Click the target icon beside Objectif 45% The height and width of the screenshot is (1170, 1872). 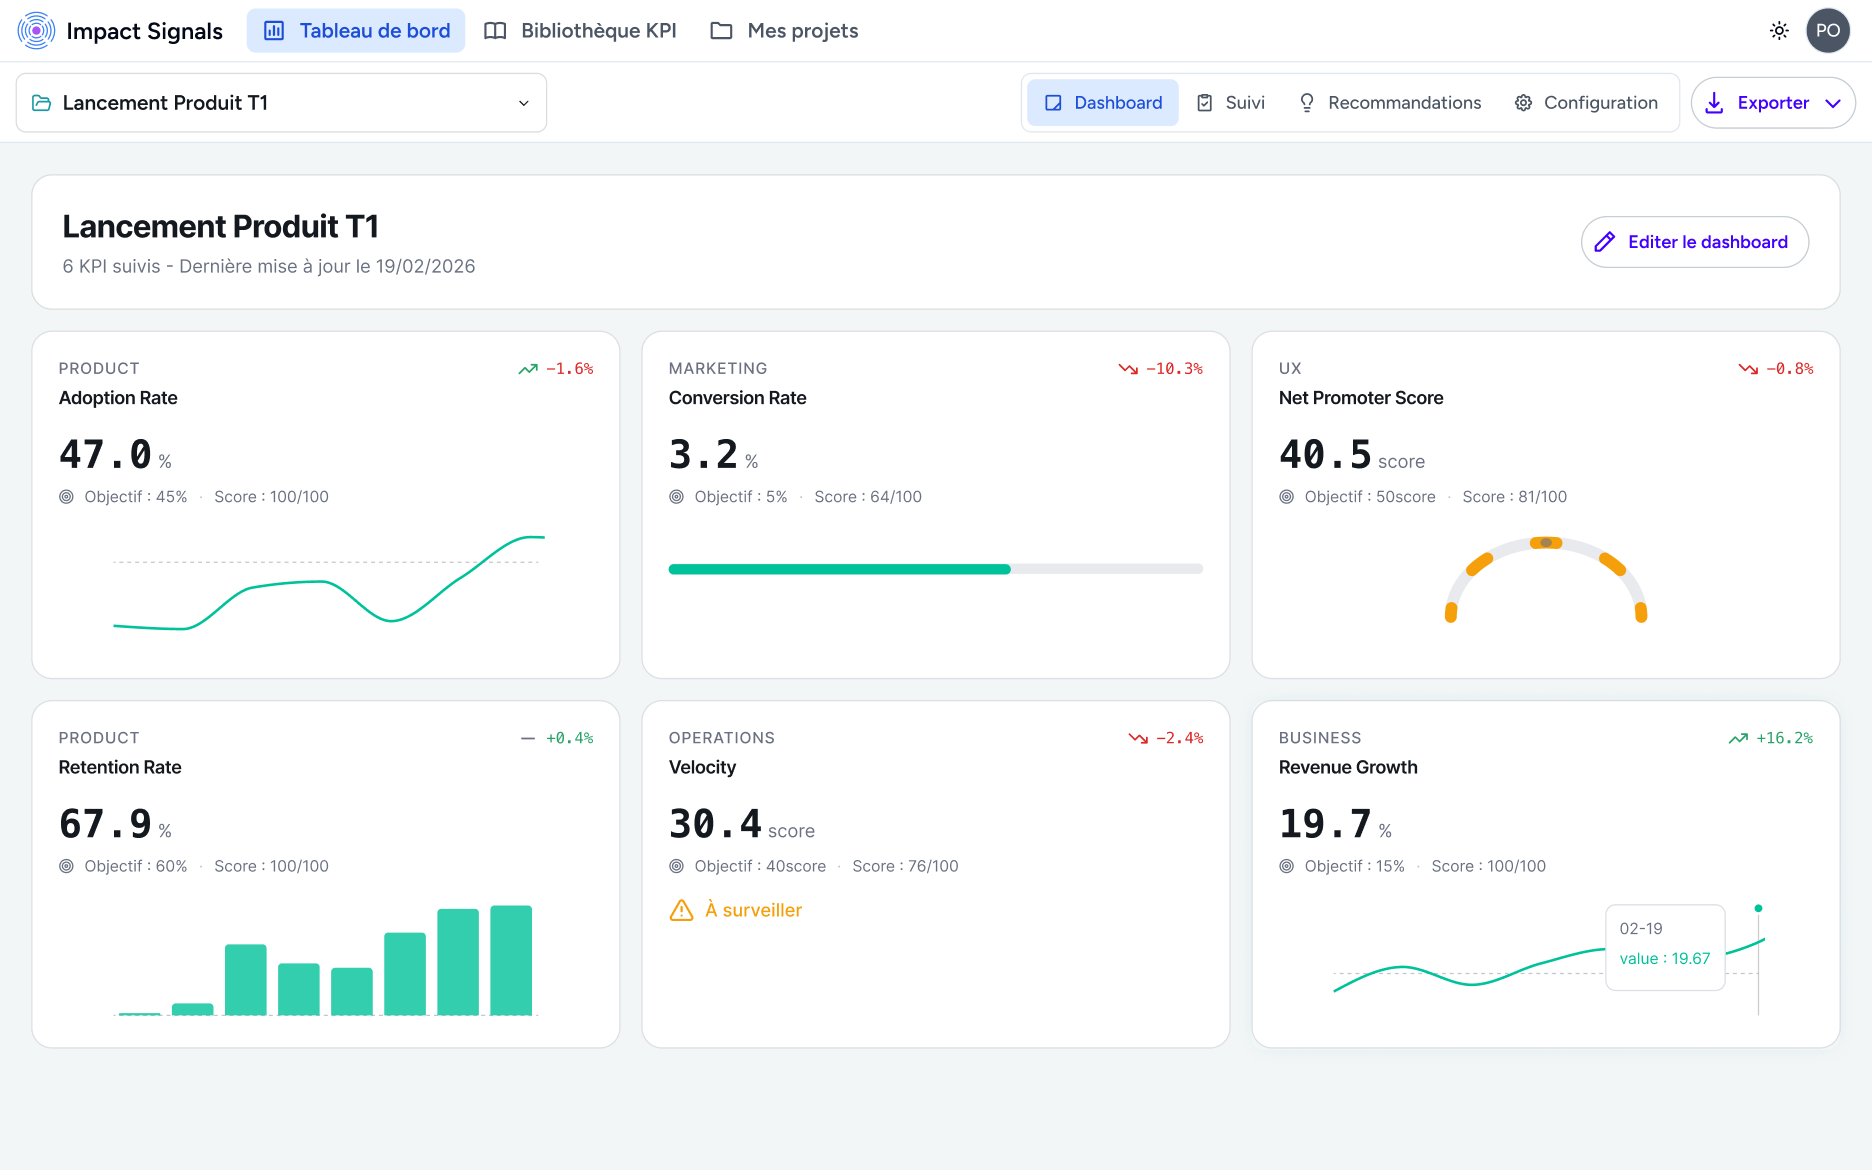pos(67,497)
